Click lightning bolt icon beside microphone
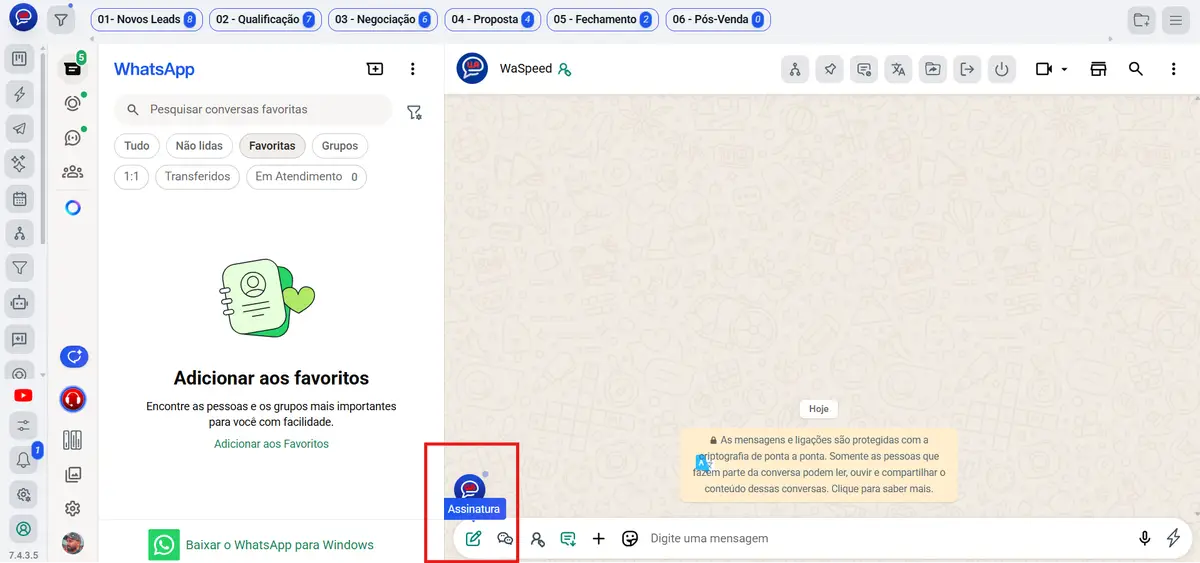 (1174, 538)
